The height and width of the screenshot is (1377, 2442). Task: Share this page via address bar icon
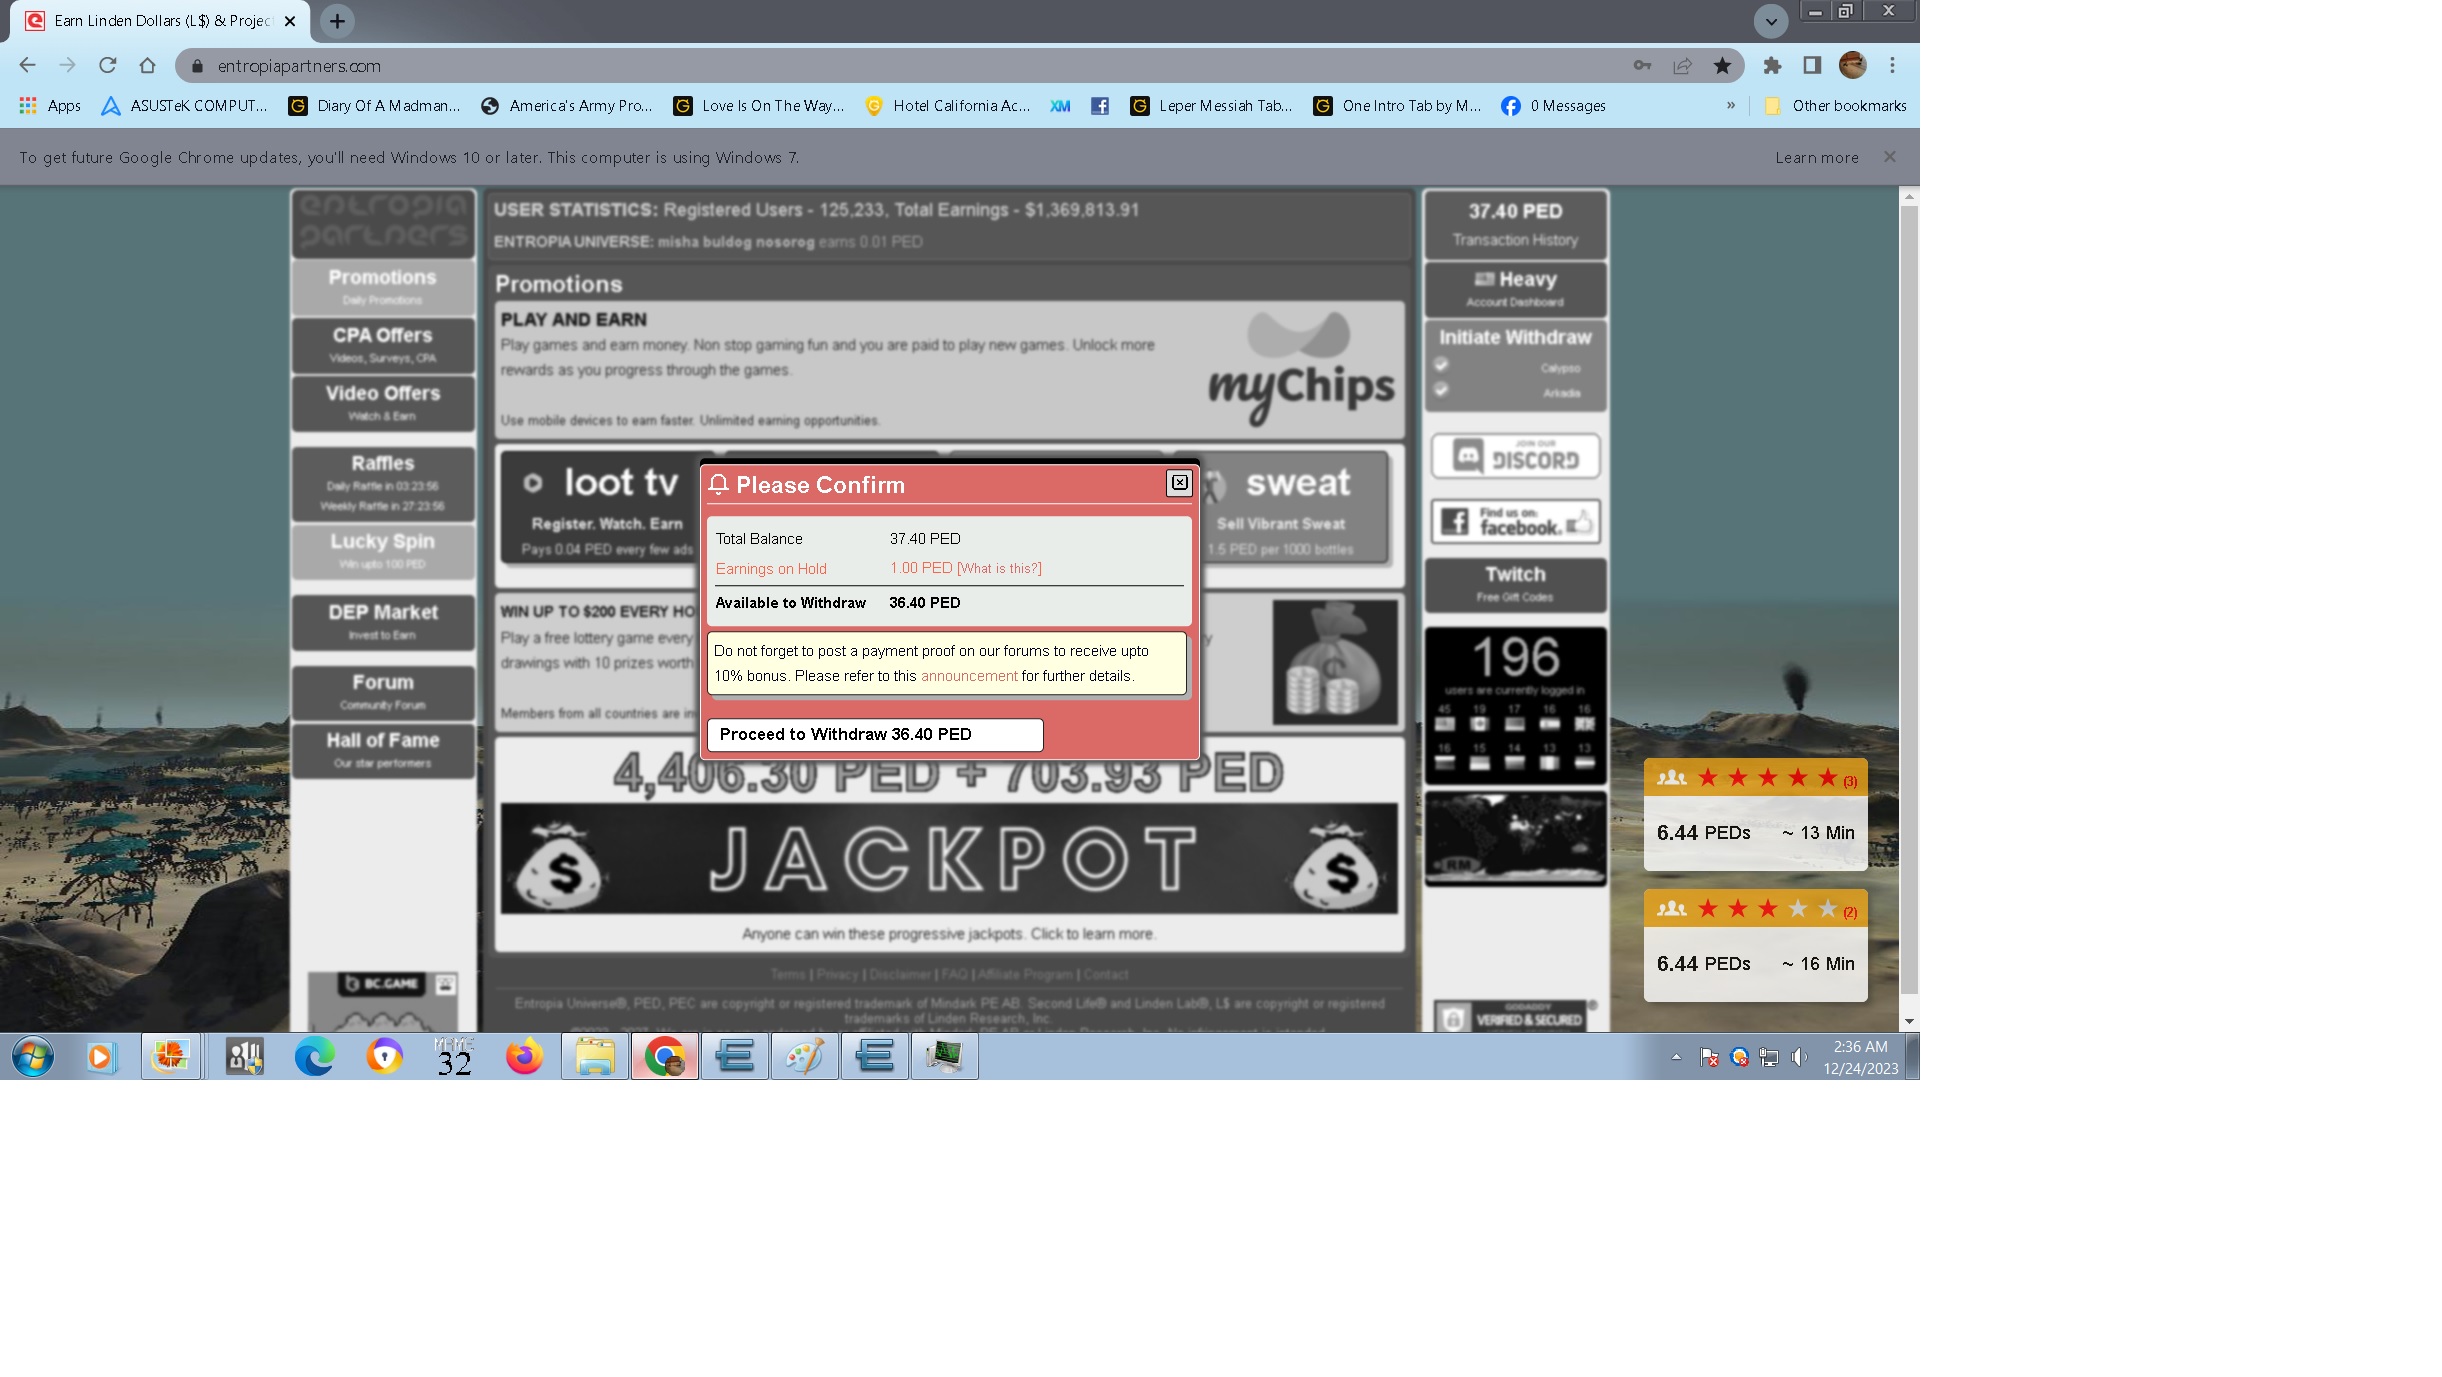pyautogui.click(x=1682, y=65)
